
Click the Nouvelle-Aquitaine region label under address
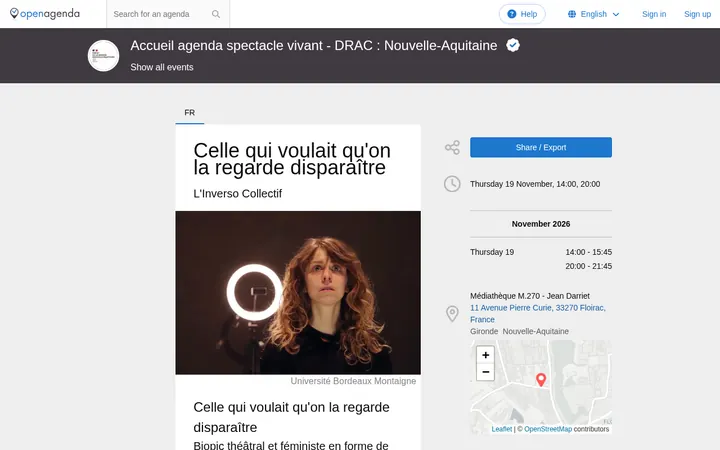[x=535, y=332]
